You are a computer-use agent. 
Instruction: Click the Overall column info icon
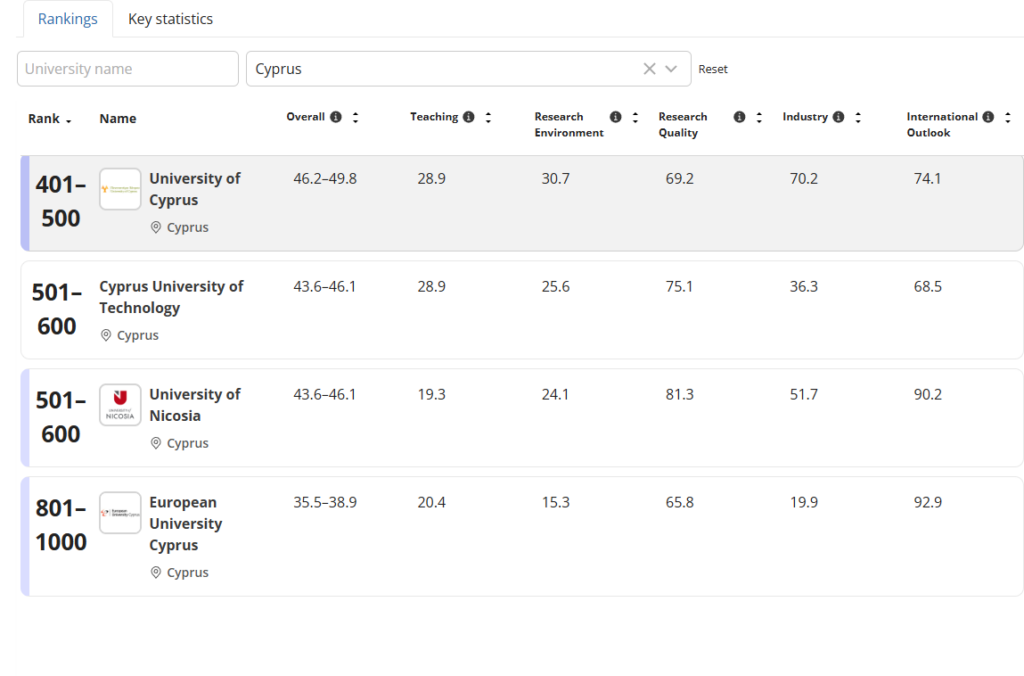click(x=336, y=117)
